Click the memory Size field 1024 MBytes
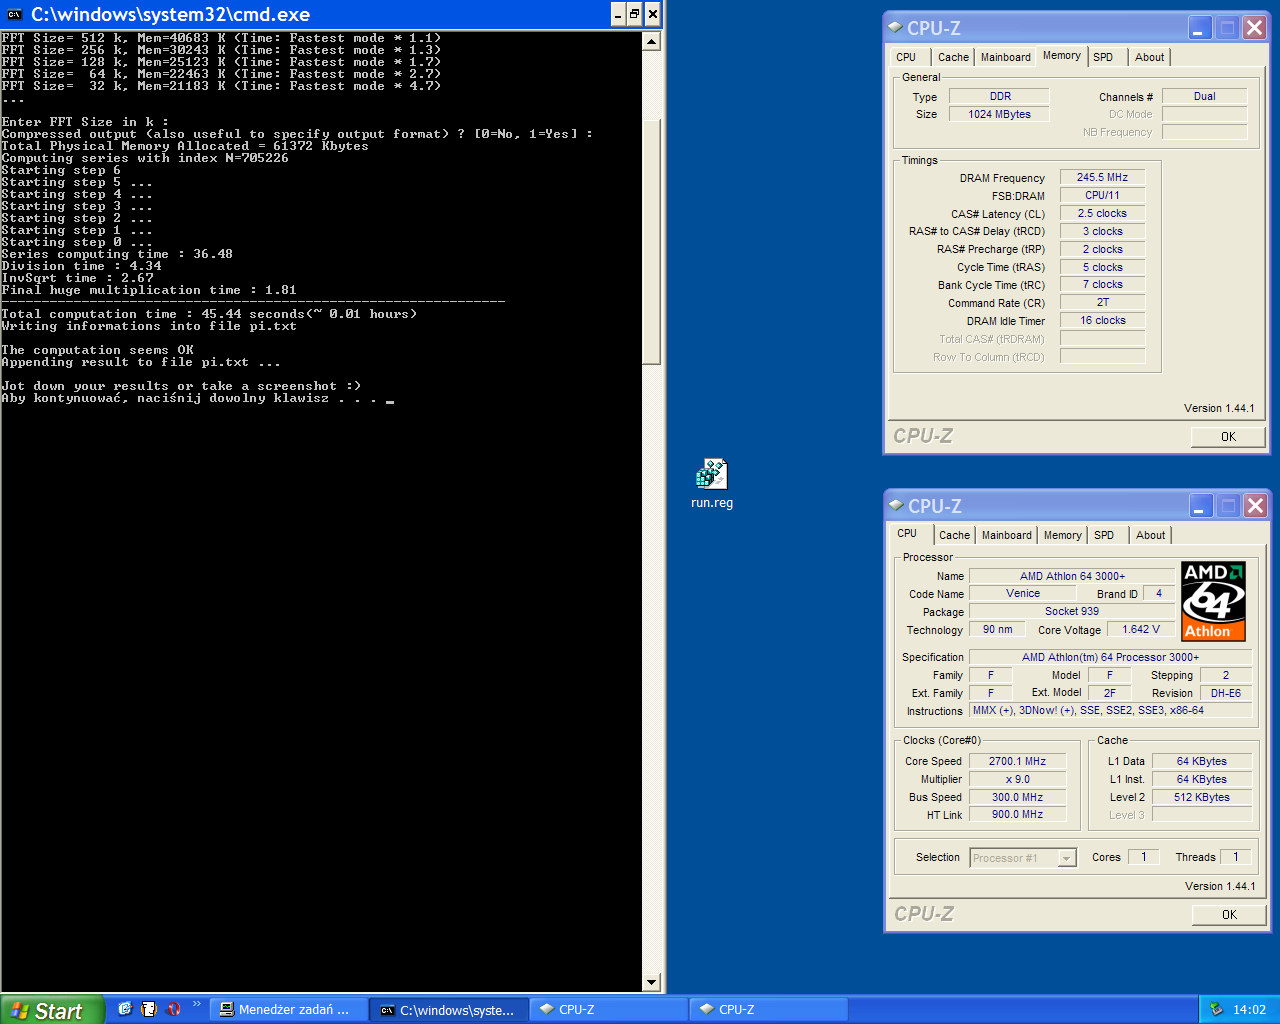This screenshot has width=1280, height=1024. click(x=1000, y=114)
